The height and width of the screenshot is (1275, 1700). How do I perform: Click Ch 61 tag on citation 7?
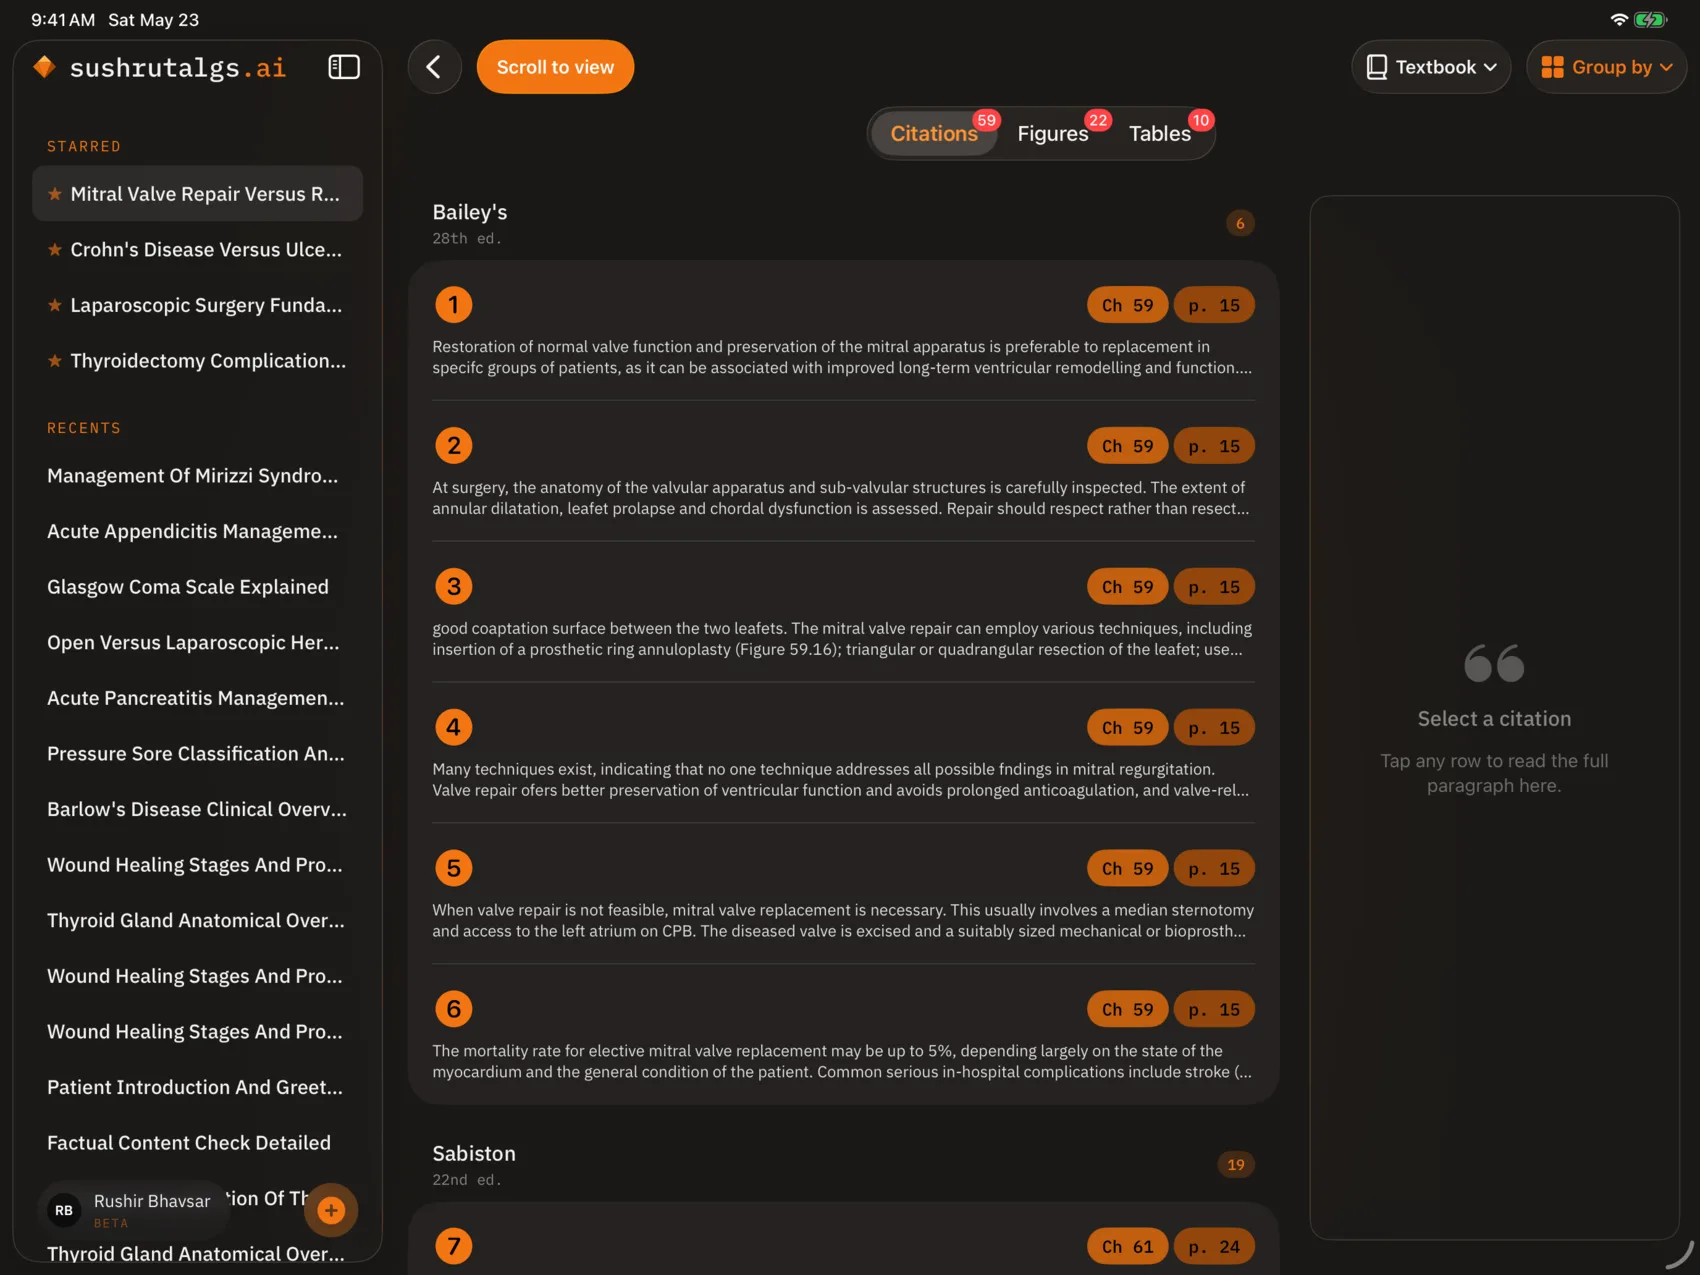point(1127,1246)
